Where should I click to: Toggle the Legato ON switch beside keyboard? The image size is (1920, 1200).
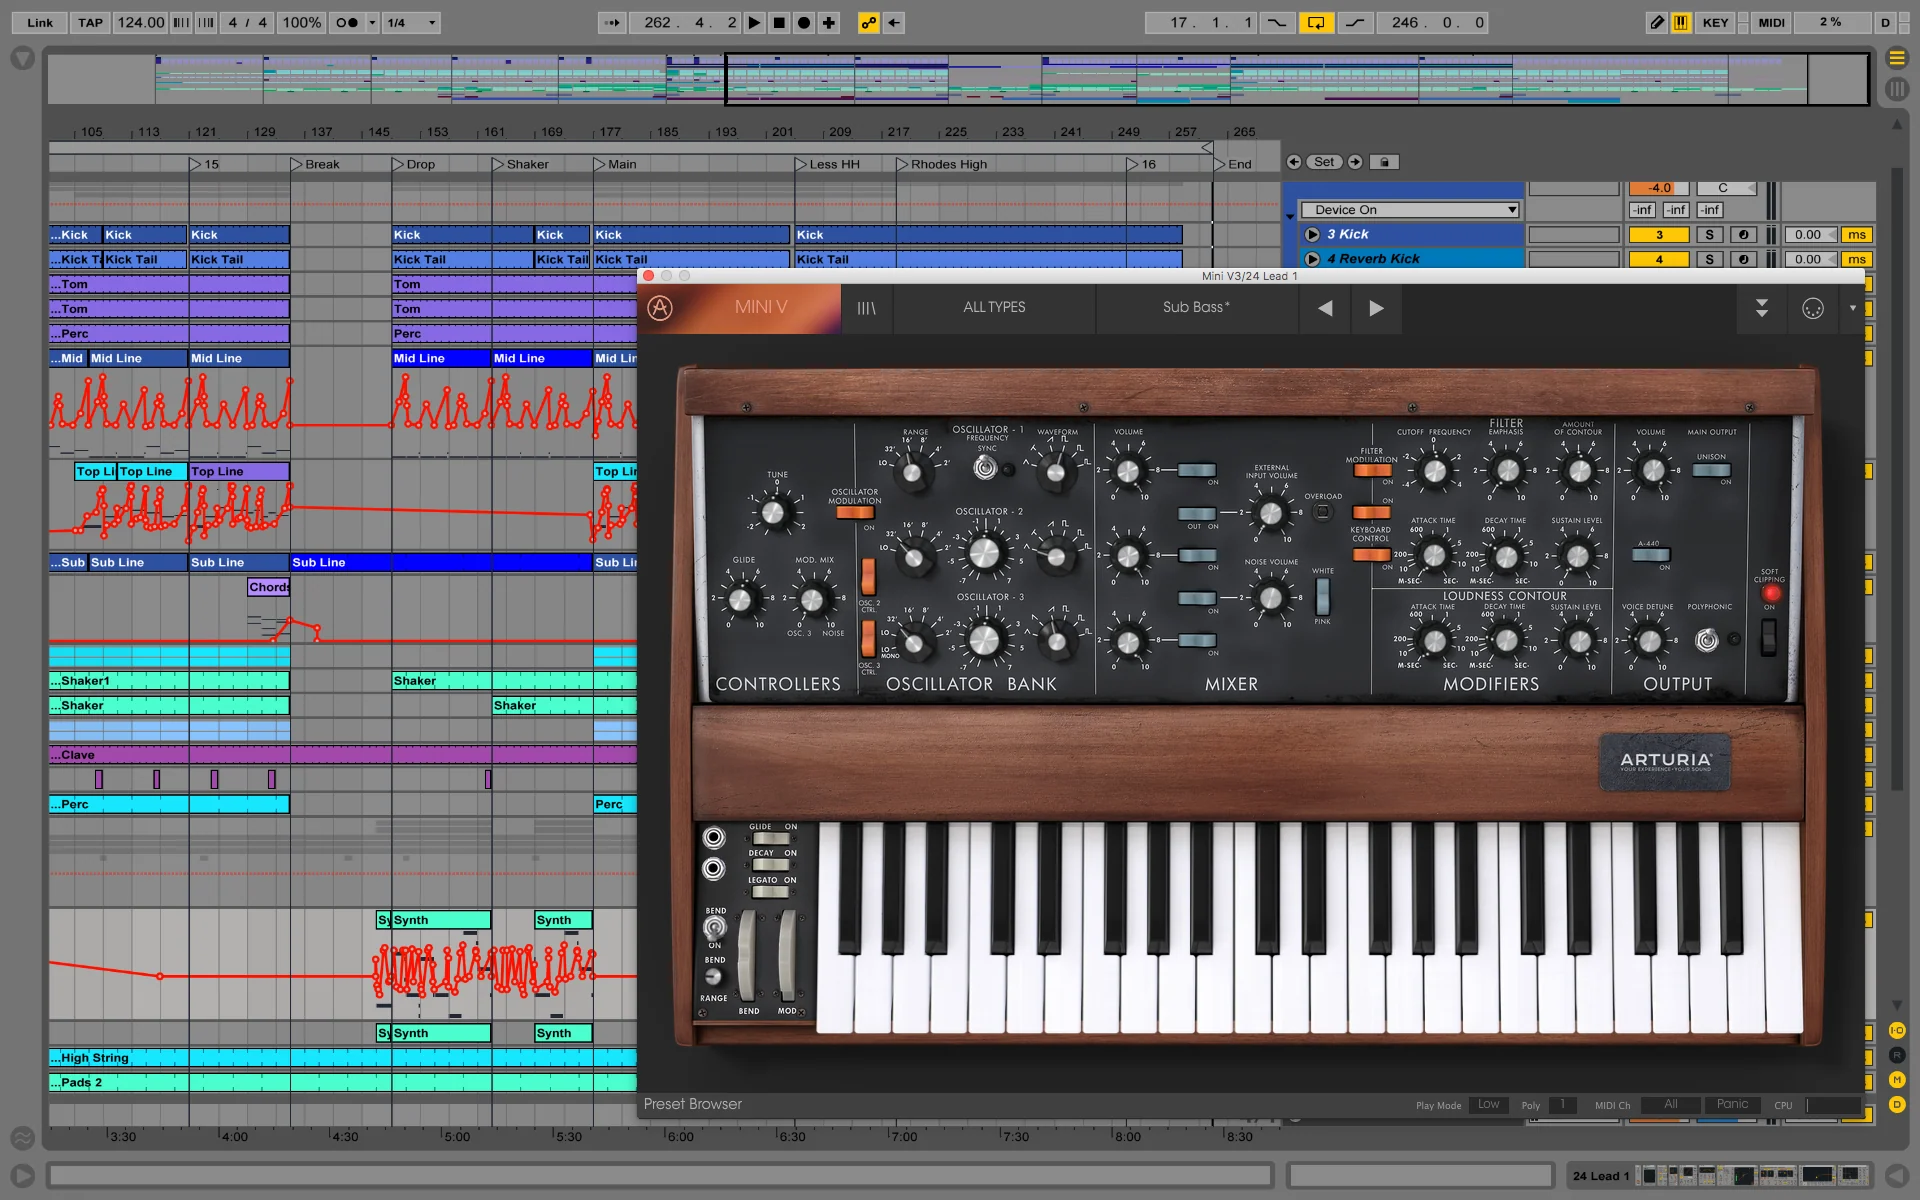[770, 892]
